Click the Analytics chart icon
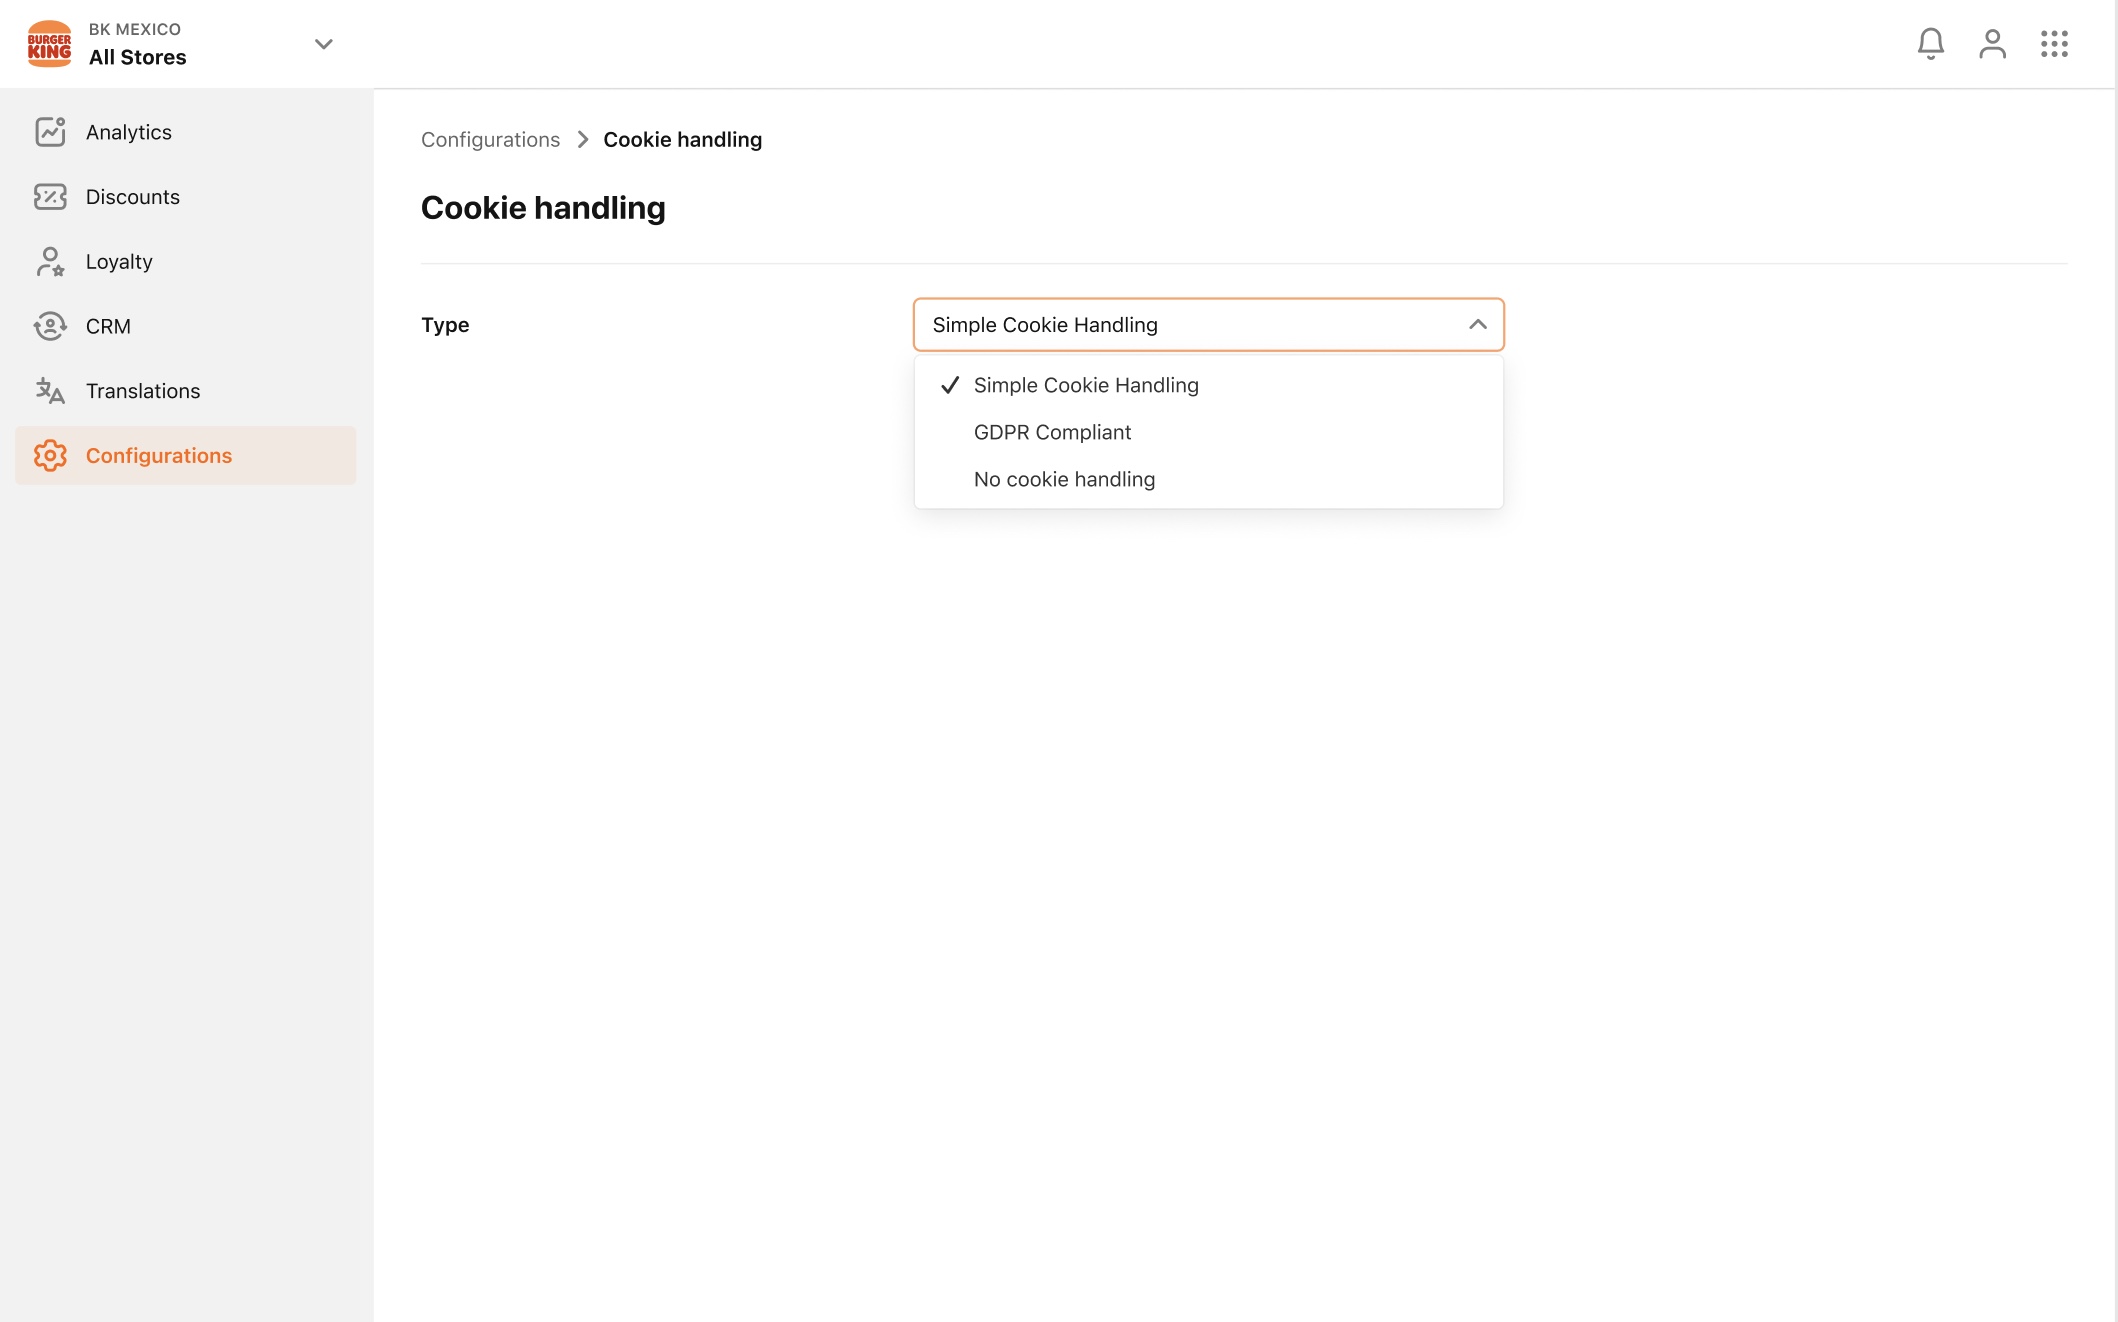Screen dimensions: 2118x1322 pos(50,132)
